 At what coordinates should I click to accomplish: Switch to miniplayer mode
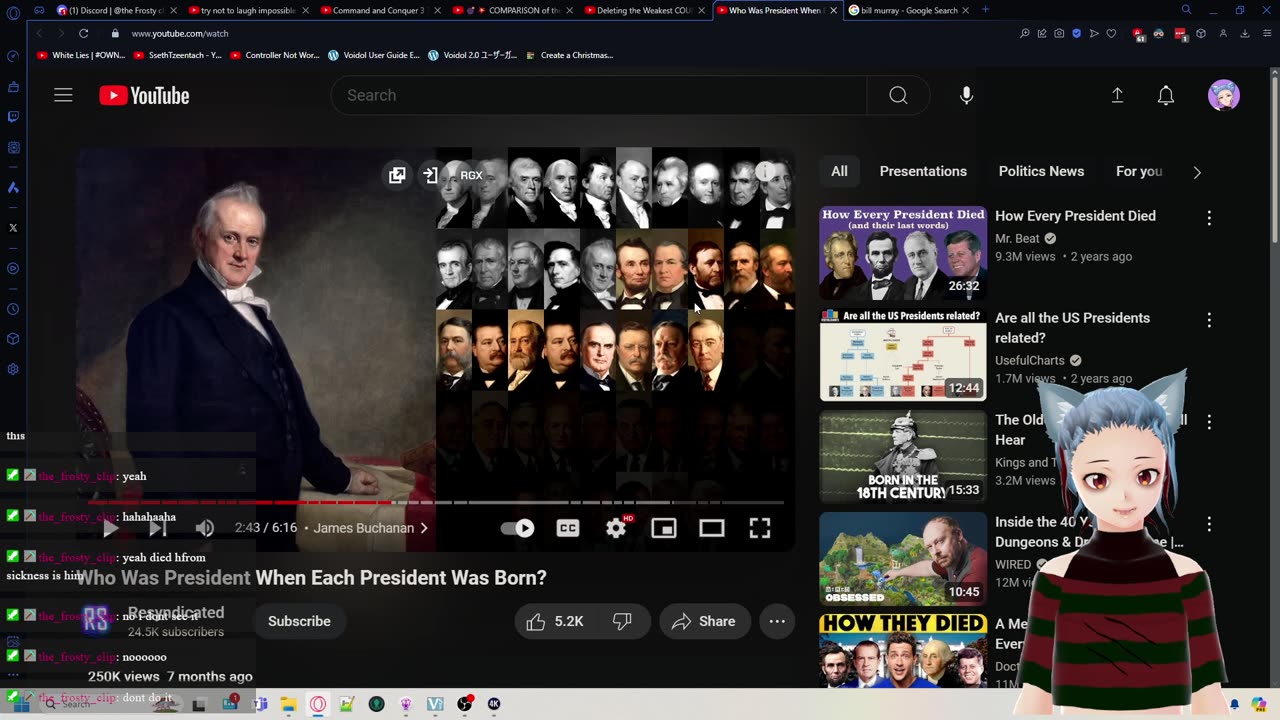click(x=664, y=528)
